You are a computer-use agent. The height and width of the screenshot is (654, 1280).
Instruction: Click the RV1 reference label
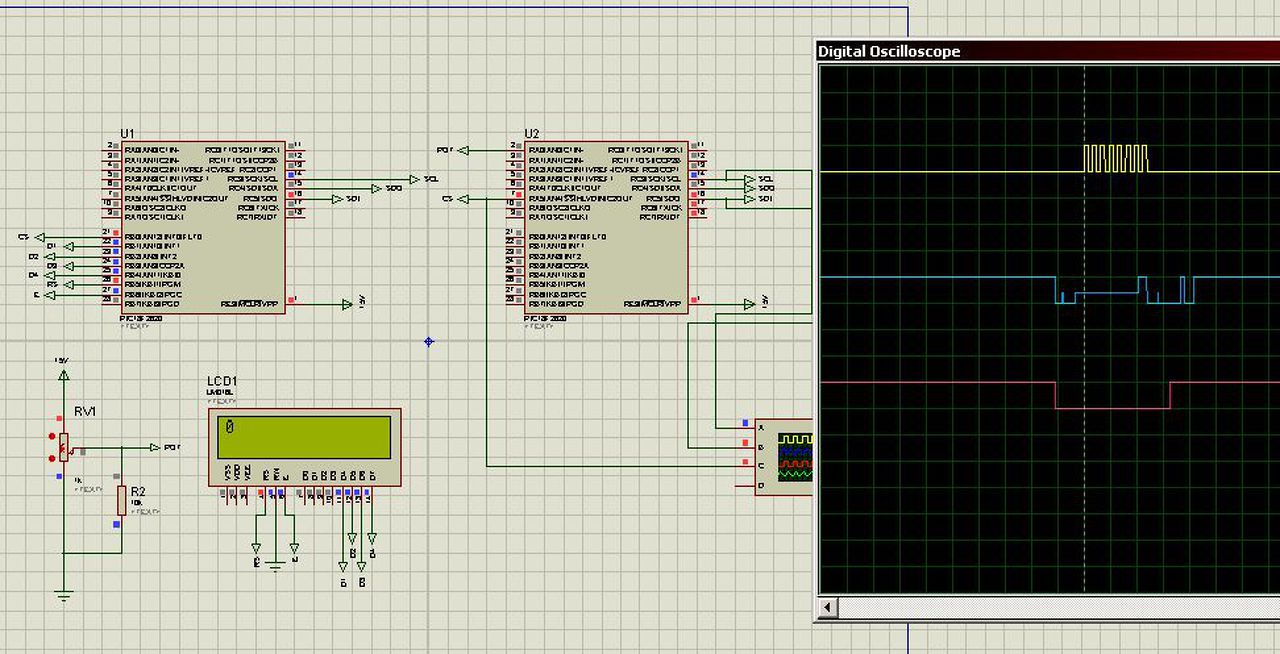(85, 412)
